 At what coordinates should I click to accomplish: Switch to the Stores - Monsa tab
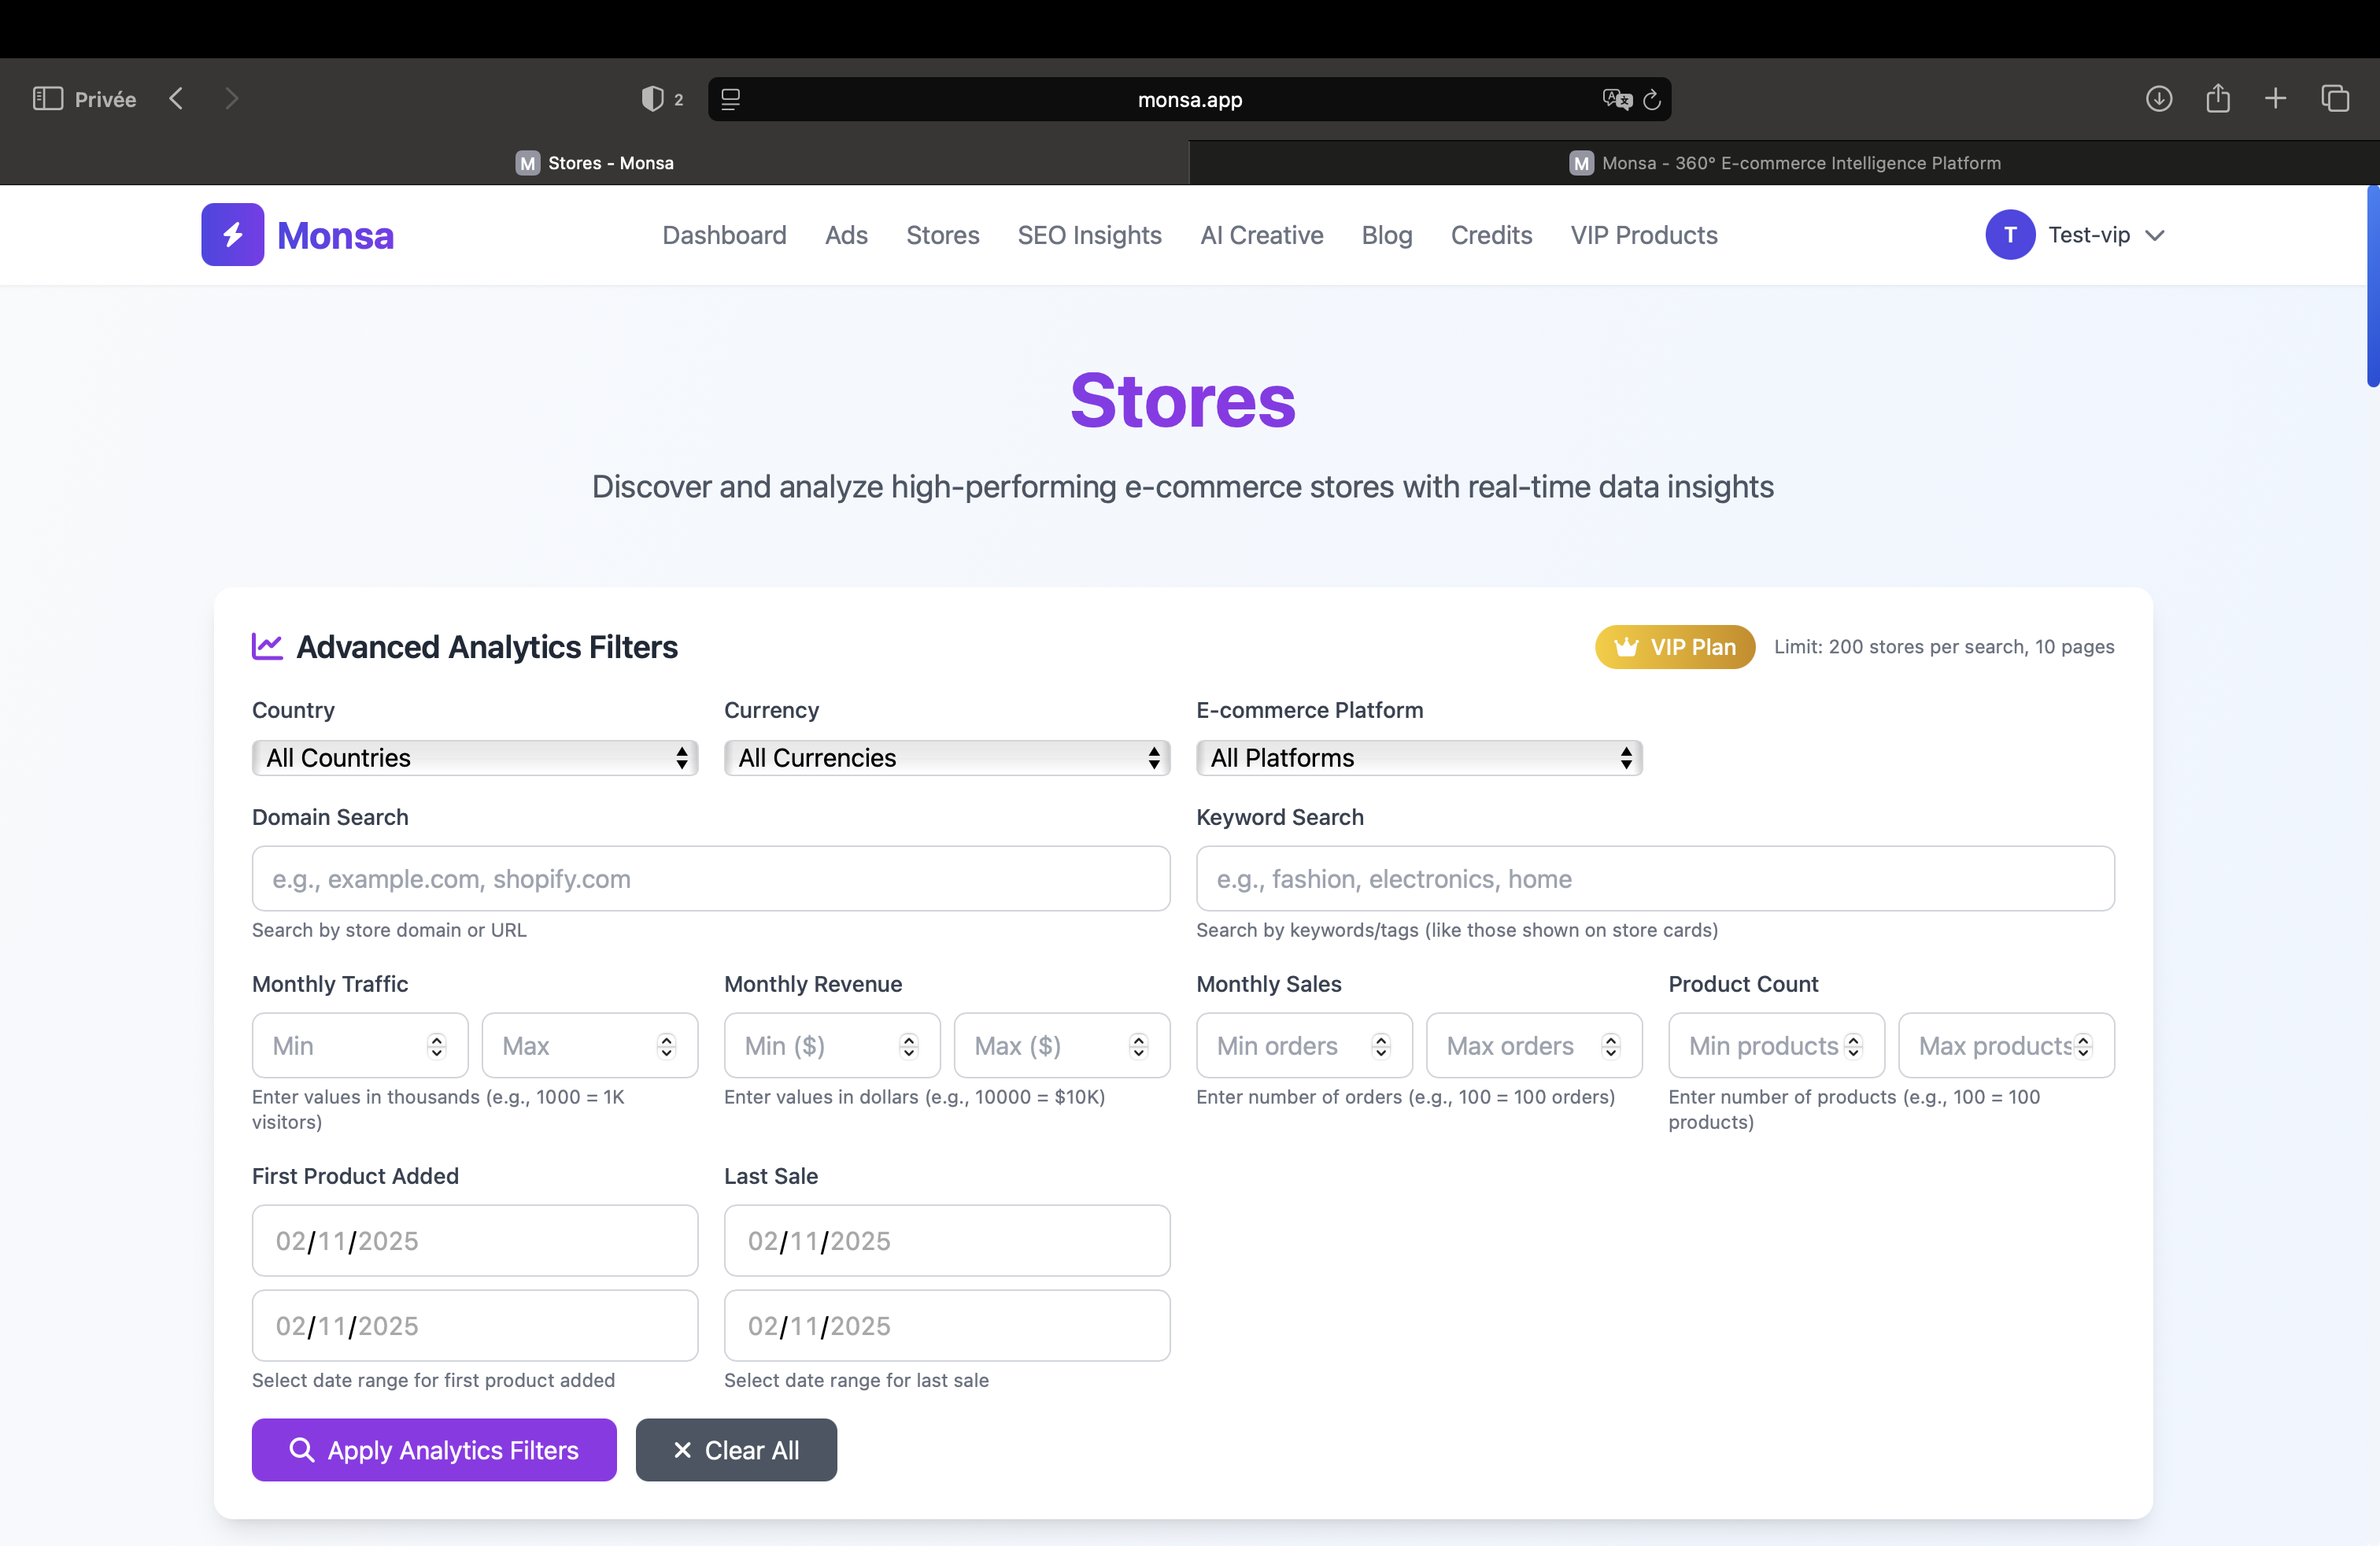pyautogui.click(x=595, y=162)
